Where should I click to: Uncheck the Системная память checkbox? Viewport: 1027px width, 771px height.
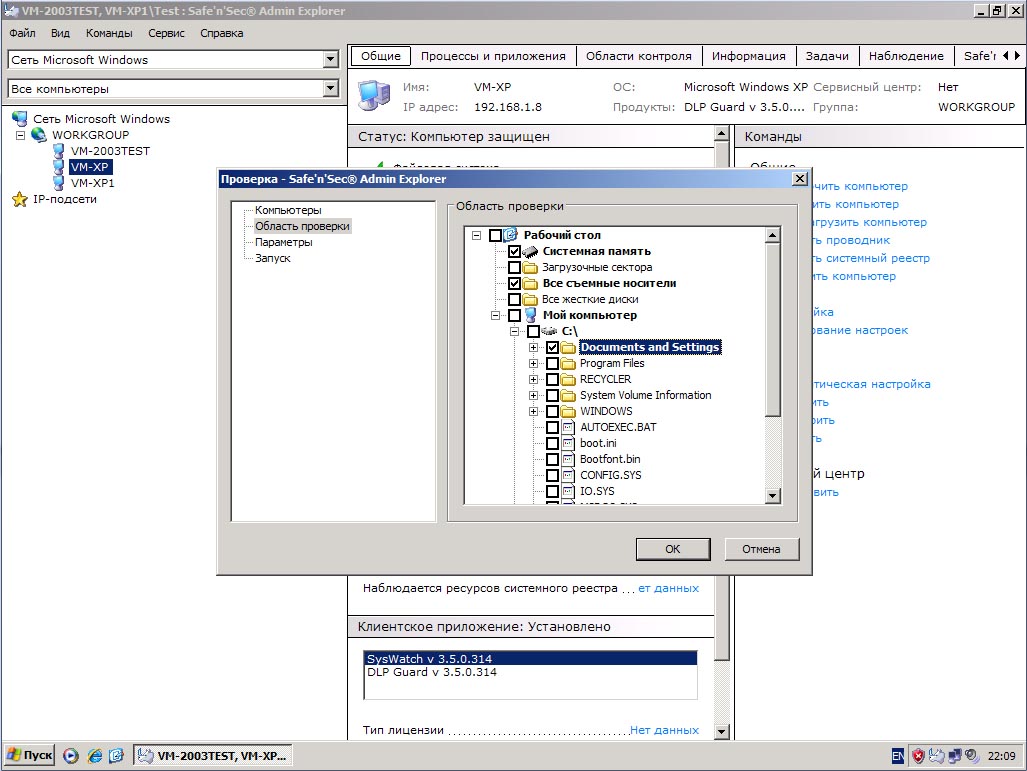(514, 251)
